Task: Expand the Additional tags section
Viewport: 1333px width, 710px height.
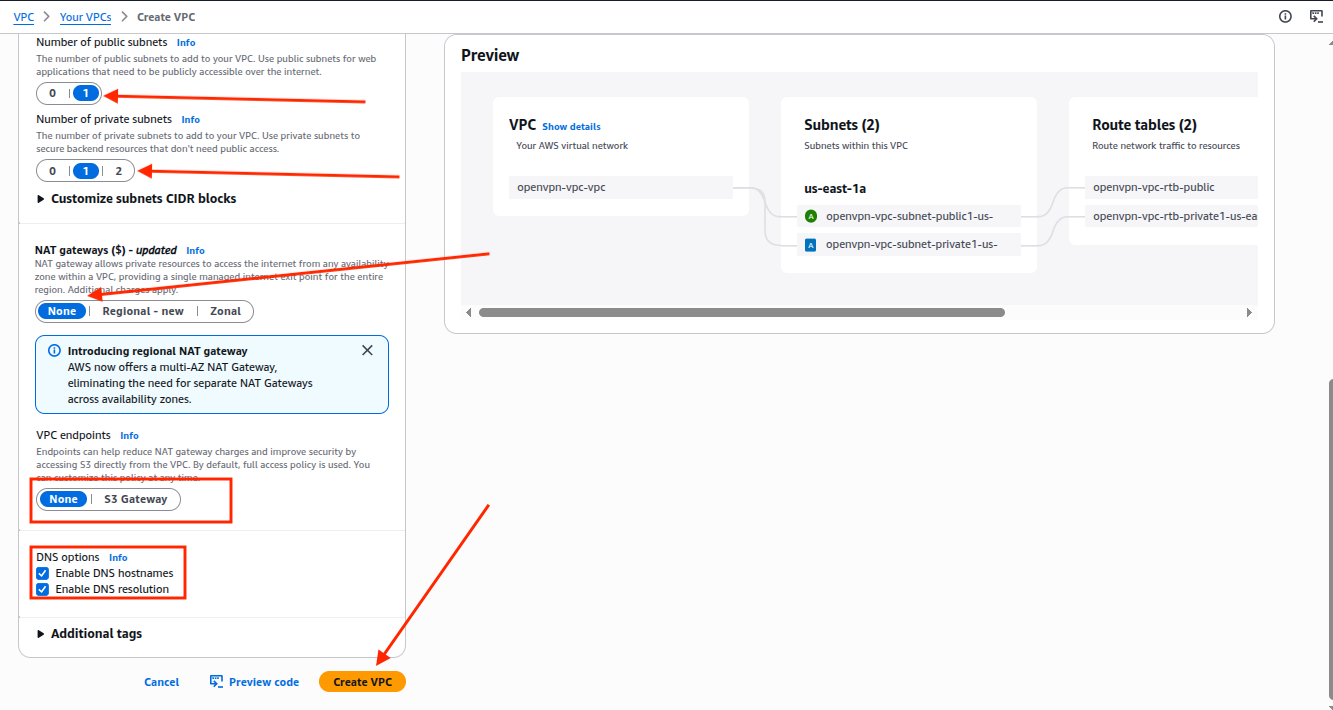Action: pos(41,634)
